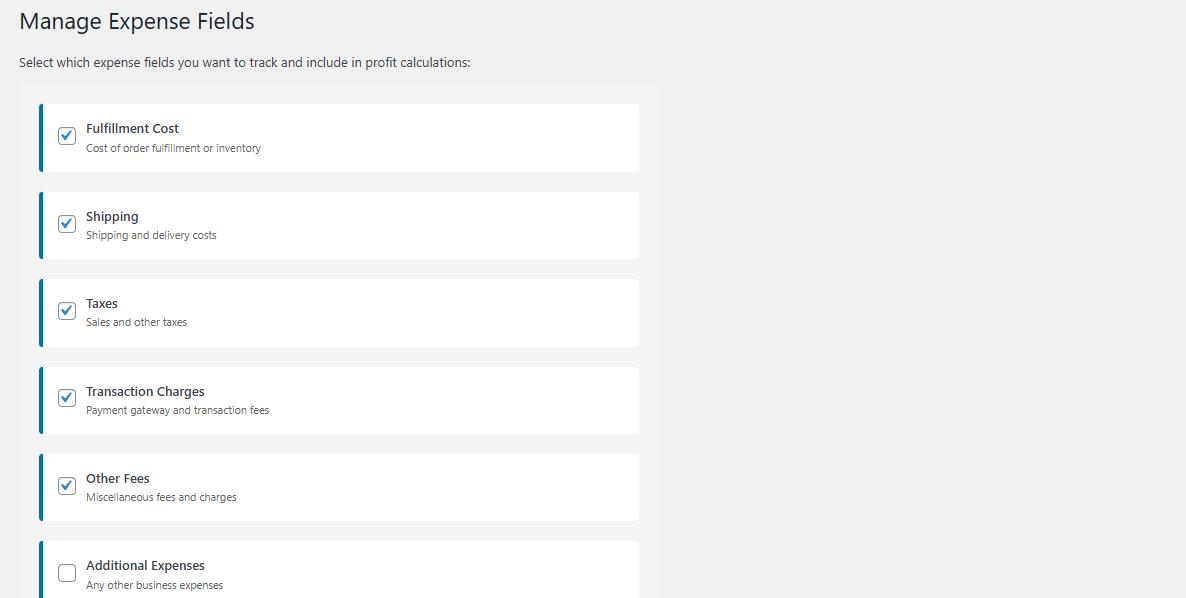Click the Transaction Charges label
The height and width of the screenshot is (598, 1186).
coord(145,391)
